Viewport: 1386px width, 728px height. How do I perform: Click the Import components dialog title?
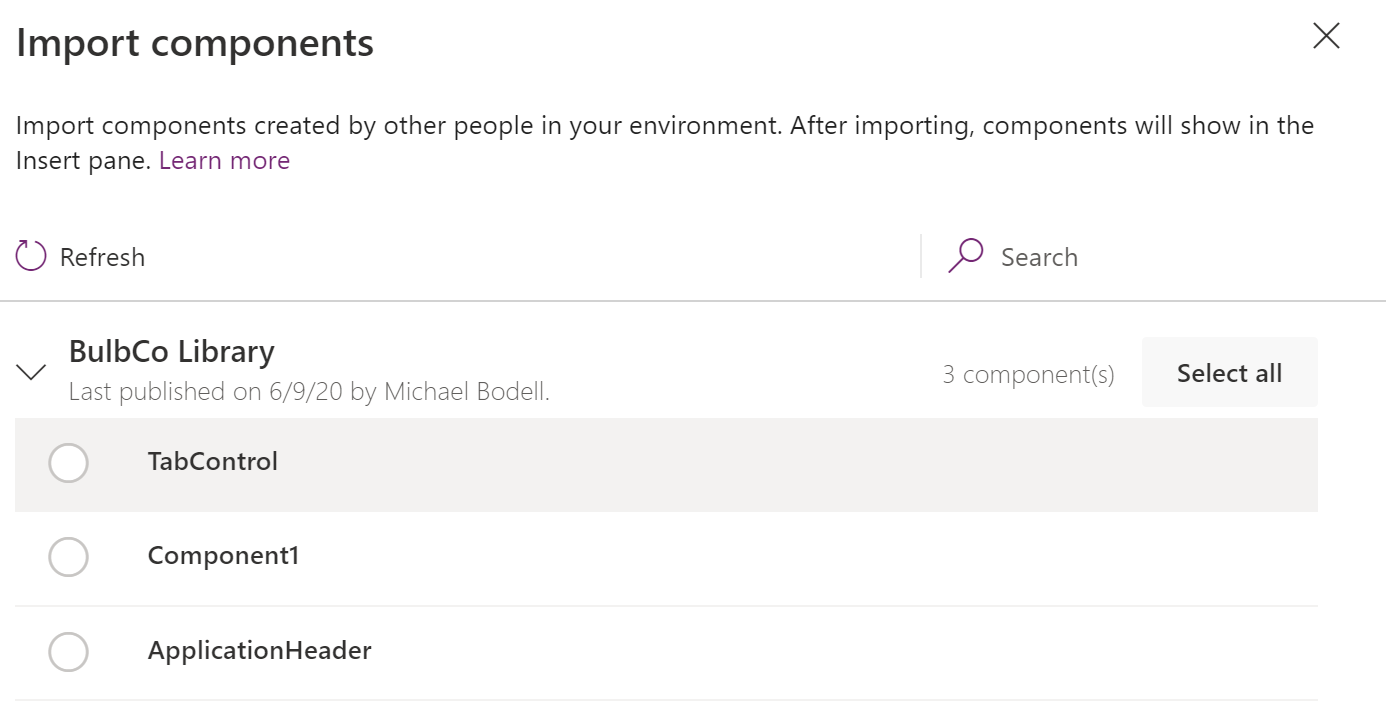[195, 44]
